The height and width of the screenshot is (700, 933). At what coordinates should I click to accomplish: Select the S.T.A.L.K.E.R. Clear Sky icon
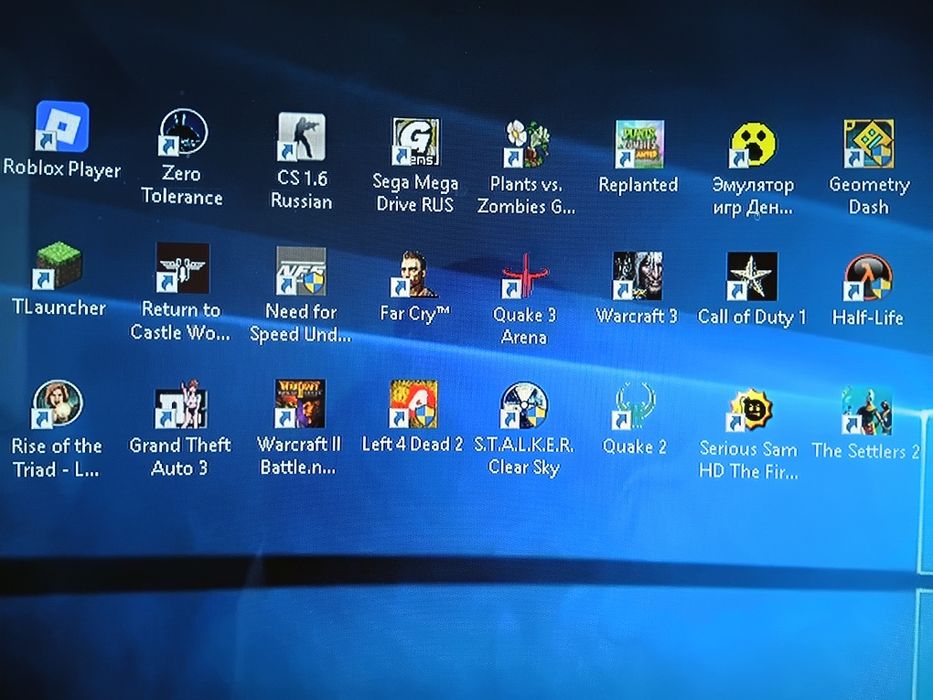(524, 407)
